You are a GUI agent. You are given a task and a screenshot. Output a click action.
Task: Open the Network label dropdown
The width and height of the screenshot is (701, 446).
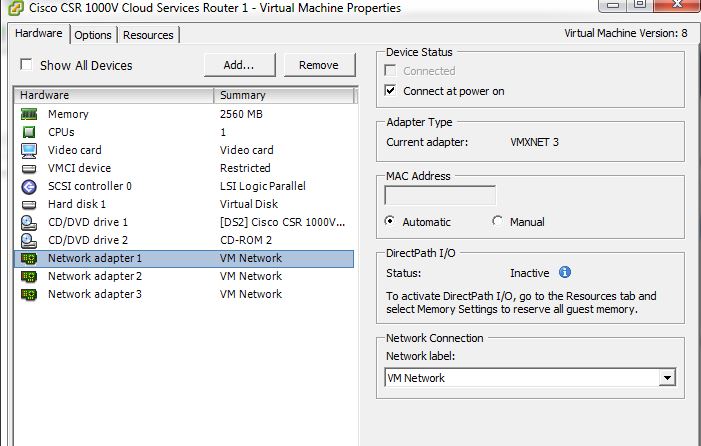click(667, 378)
